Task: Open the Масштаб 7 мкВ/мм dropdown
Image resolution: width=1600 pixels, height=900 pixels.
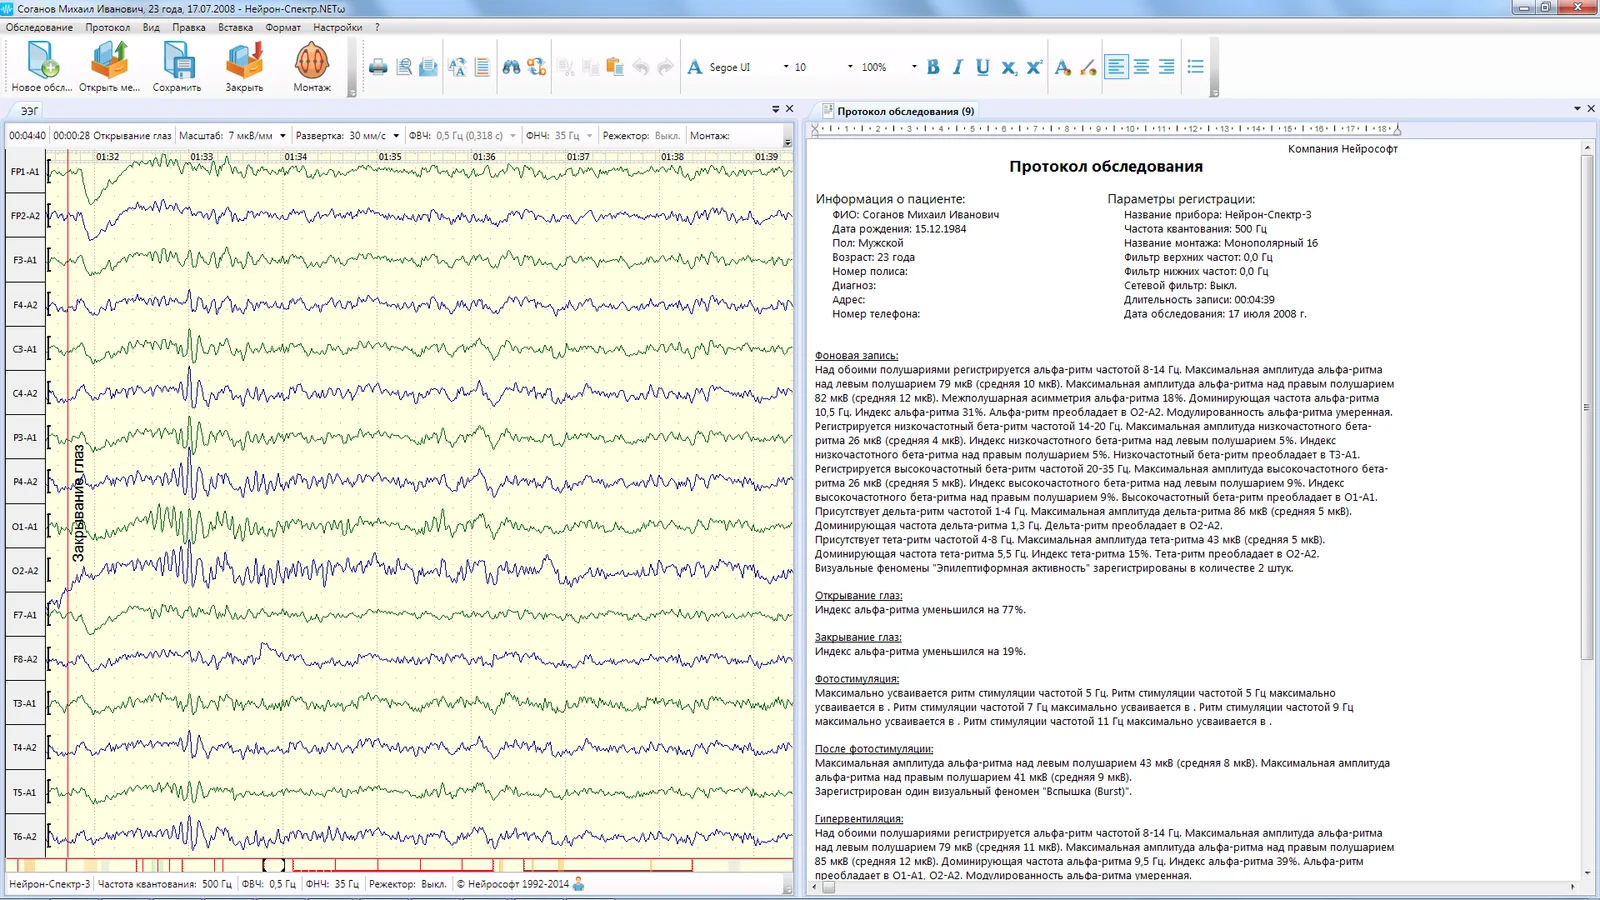Action: click(283, 136)
